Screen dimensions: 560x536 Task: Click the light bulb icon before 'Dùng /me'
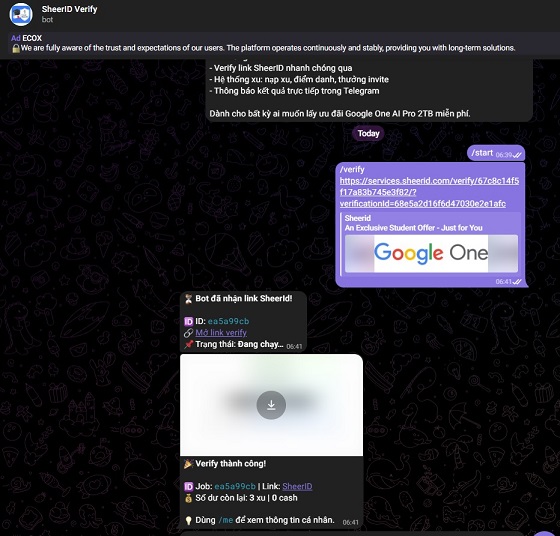188,521
